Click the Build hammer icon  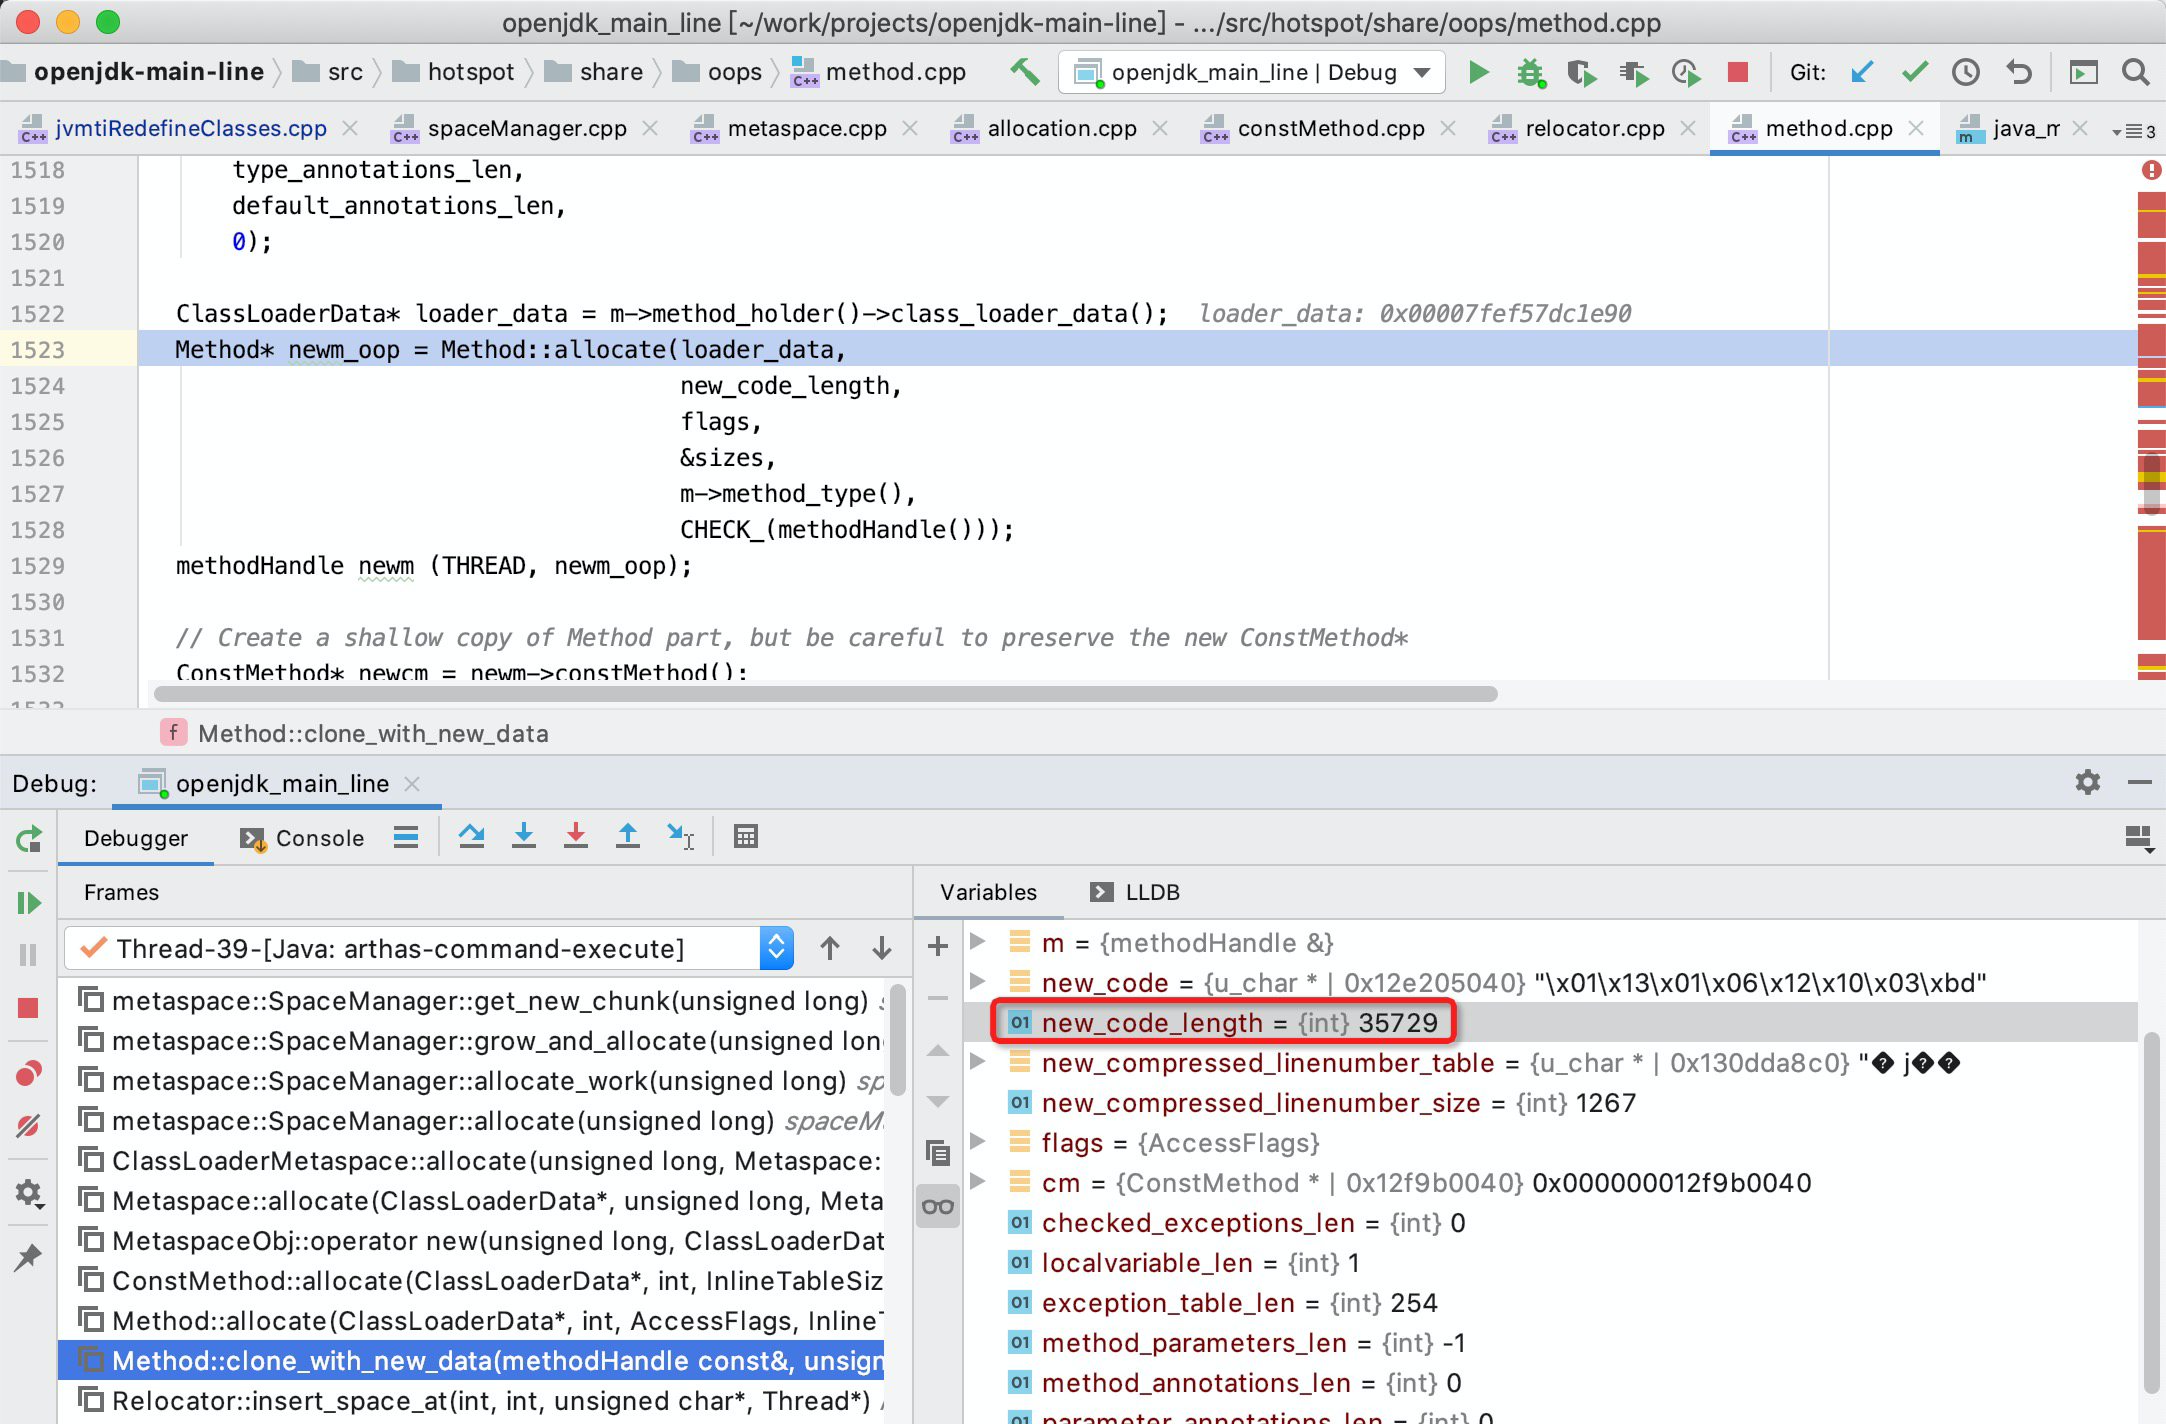pyautogui.click(x=1024, y=72)
